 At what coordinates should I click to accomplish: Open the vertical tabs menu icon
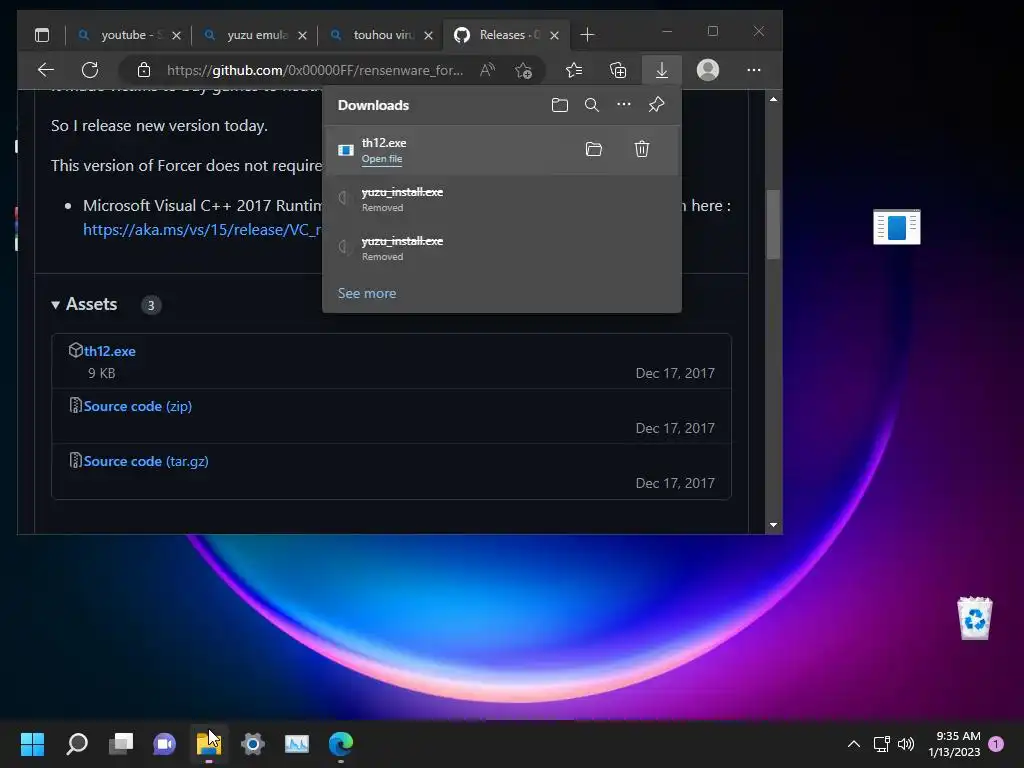point(42,35)
